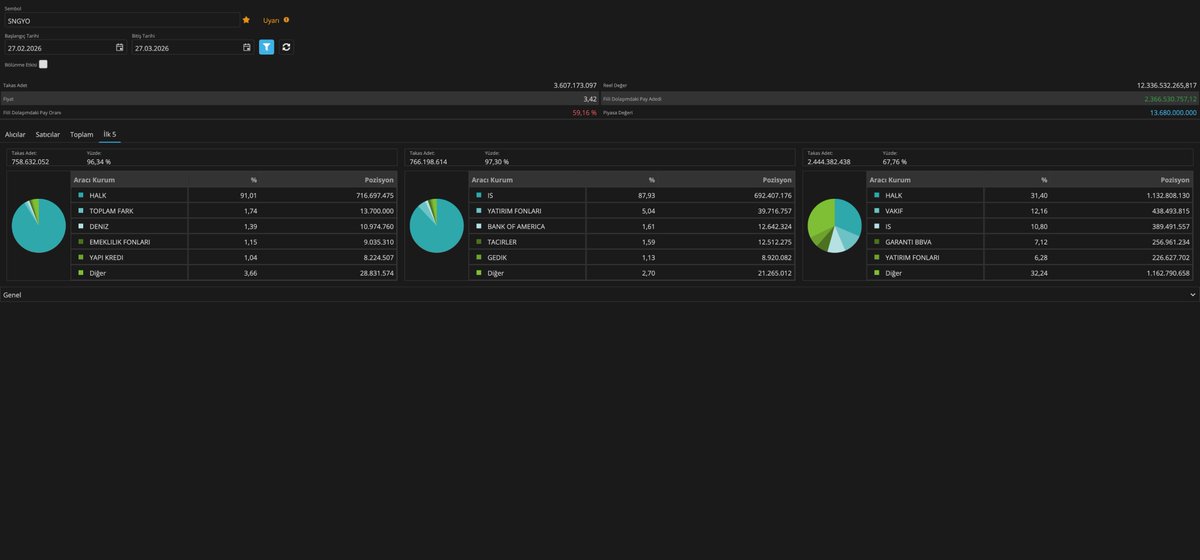
Task: Open the Bitiş Tarihi calendar picker
Action: coord(247,47)
